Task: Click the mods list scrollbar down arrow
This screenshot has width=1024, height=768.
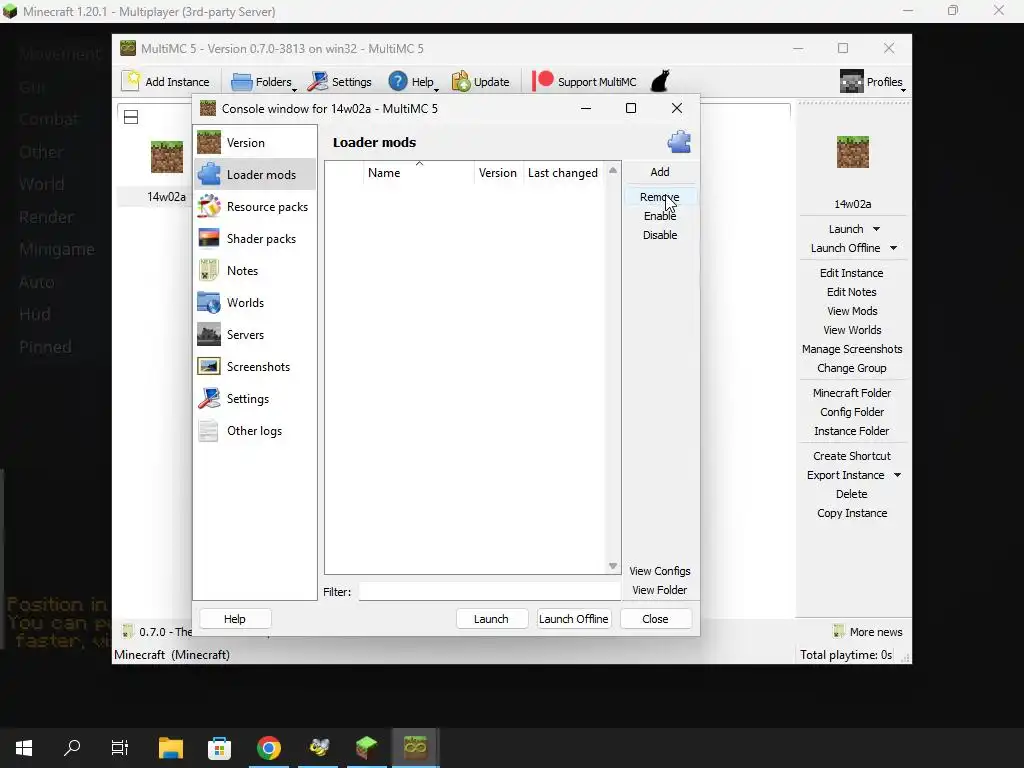Action: (x=613, y=566)
